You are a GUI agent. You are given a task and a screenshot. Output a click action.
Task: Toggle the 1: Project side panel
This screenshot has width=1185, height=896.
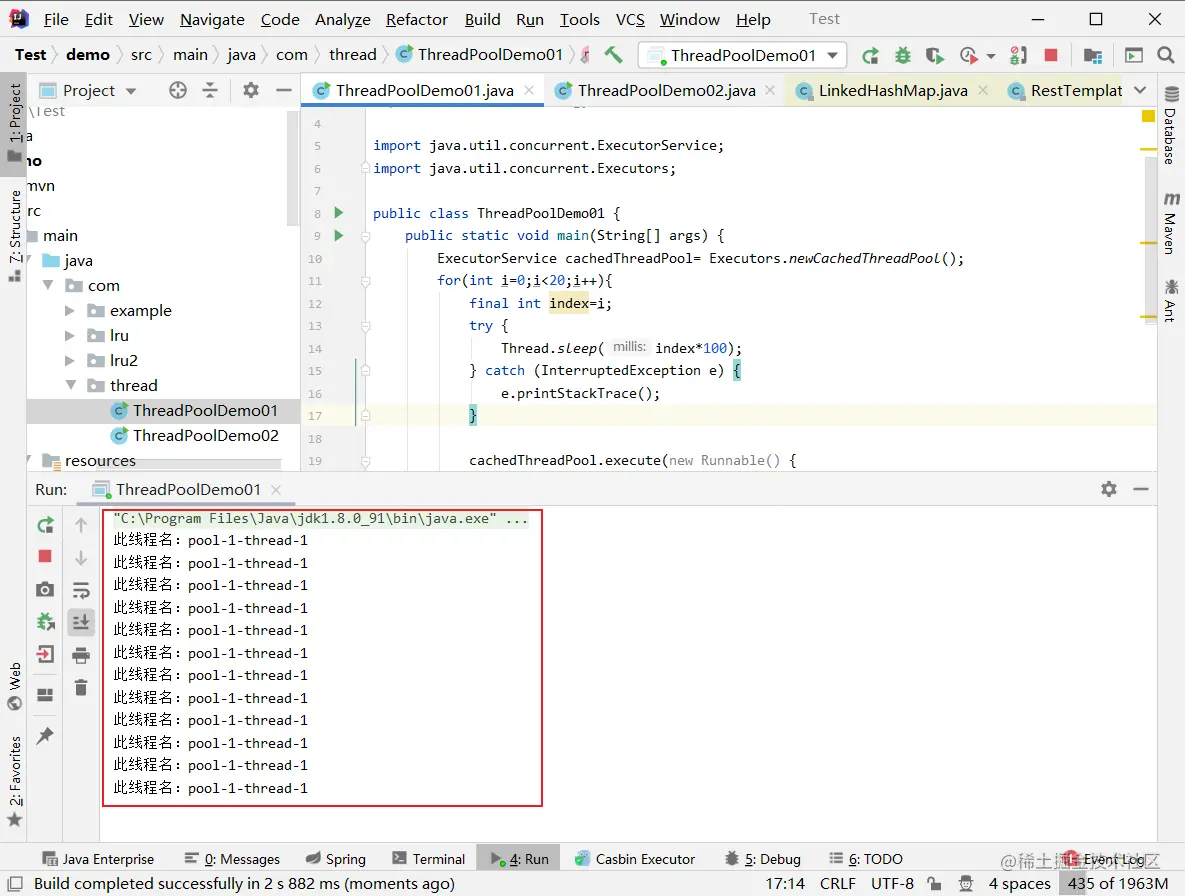pos(14,123)
